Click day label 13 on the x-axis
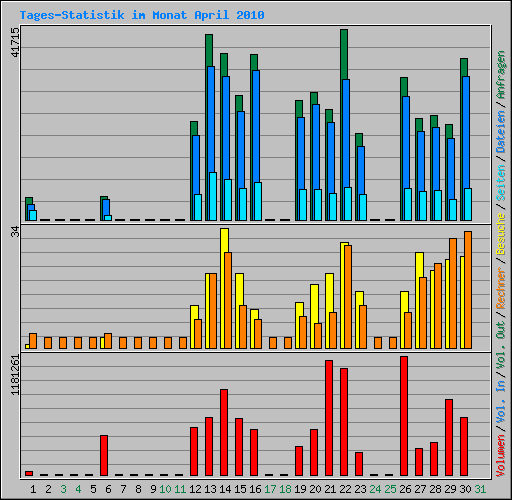Image resolution: width=512 pixels, height=500 pixels. coord(210,489)
